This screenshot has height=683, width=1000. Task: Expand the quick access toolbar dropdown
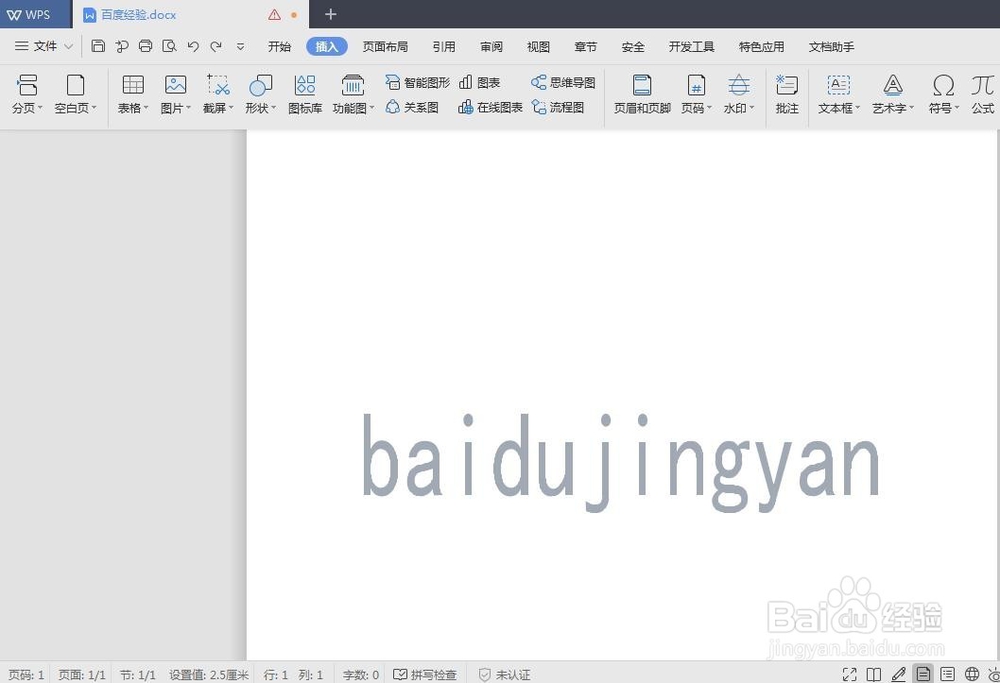(240, 46)
